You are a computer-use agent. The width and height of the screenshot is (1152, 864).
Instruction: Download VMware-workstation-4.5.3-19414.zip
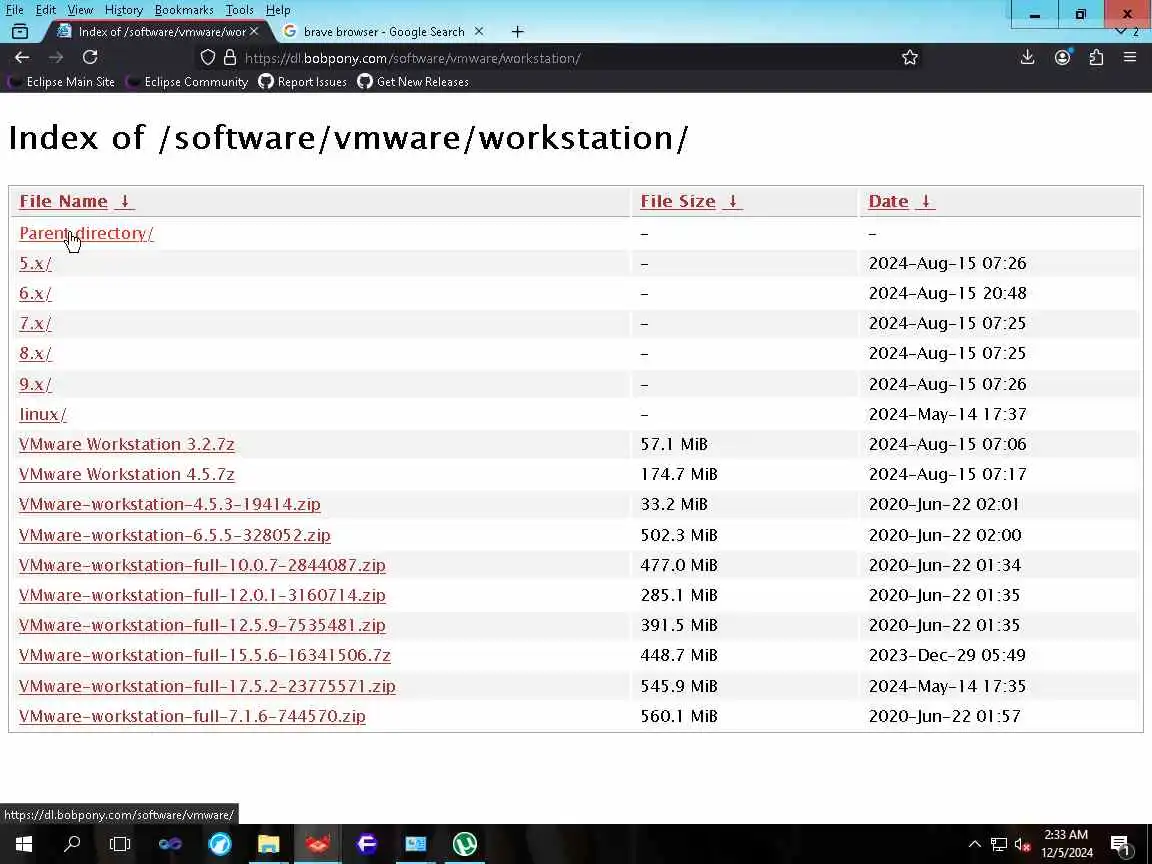point(170,505)
